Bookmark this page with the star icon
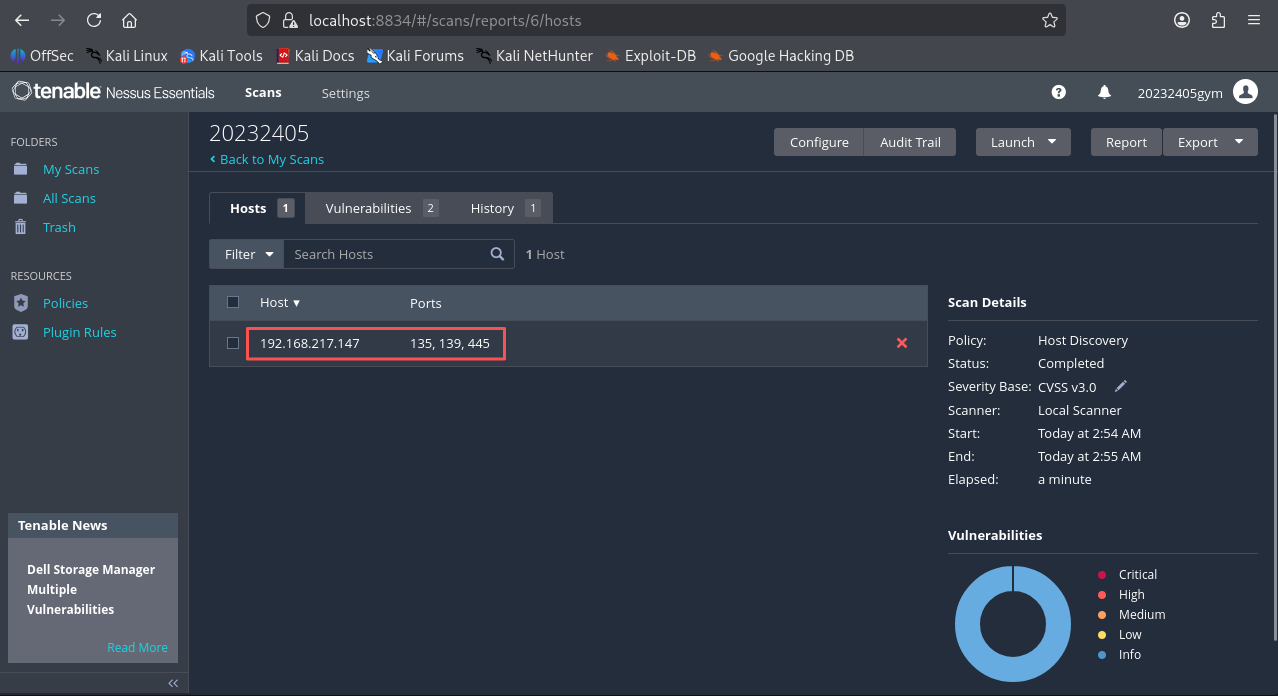This screenshot has height=696, width=1278. click(1049, 20)
